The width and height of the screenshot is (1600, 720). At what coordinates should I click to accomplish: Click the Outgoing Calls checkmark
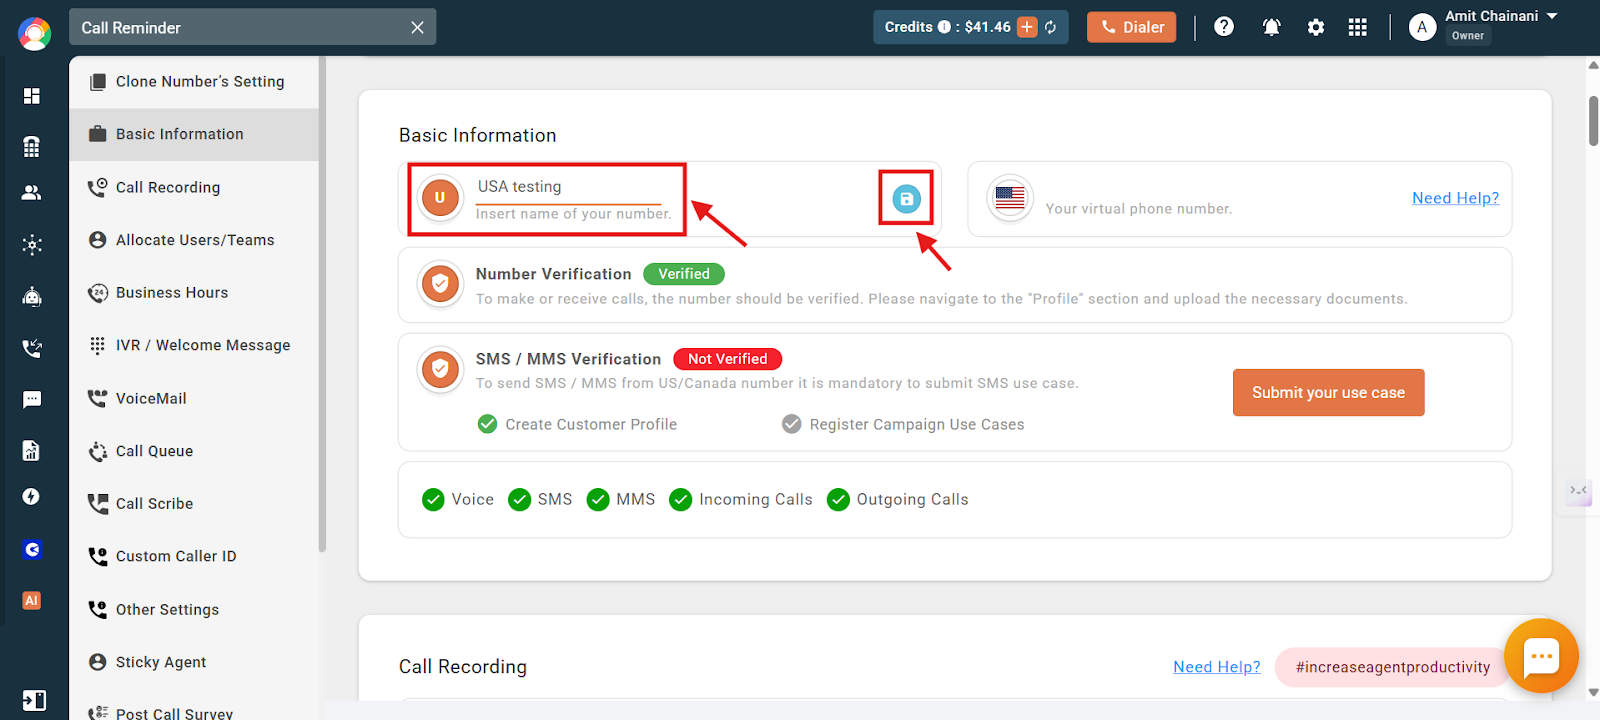(838, 499)
